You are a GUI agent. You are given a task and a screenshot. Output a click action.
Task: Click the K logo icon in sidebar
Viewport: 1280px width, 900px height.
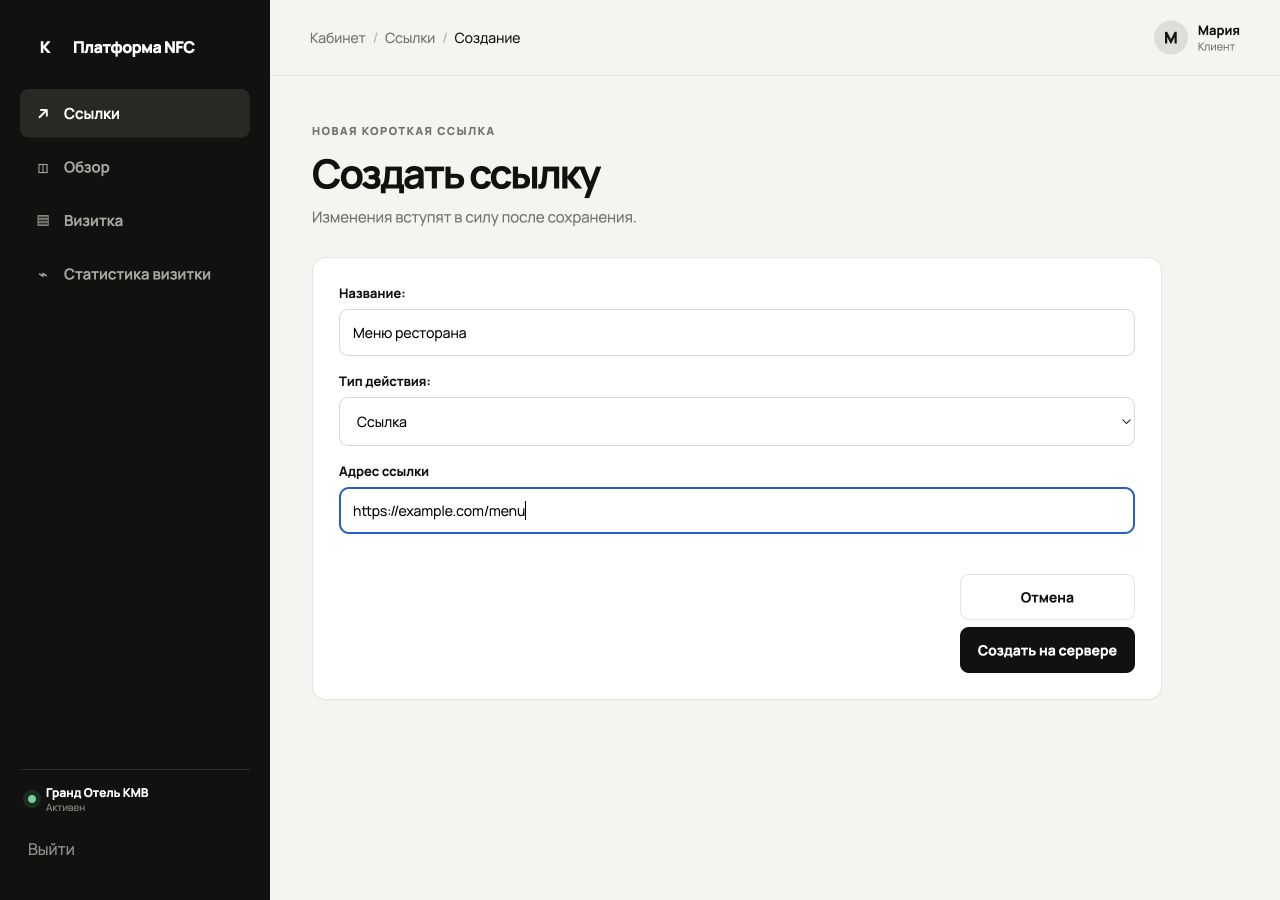point(44,47)
